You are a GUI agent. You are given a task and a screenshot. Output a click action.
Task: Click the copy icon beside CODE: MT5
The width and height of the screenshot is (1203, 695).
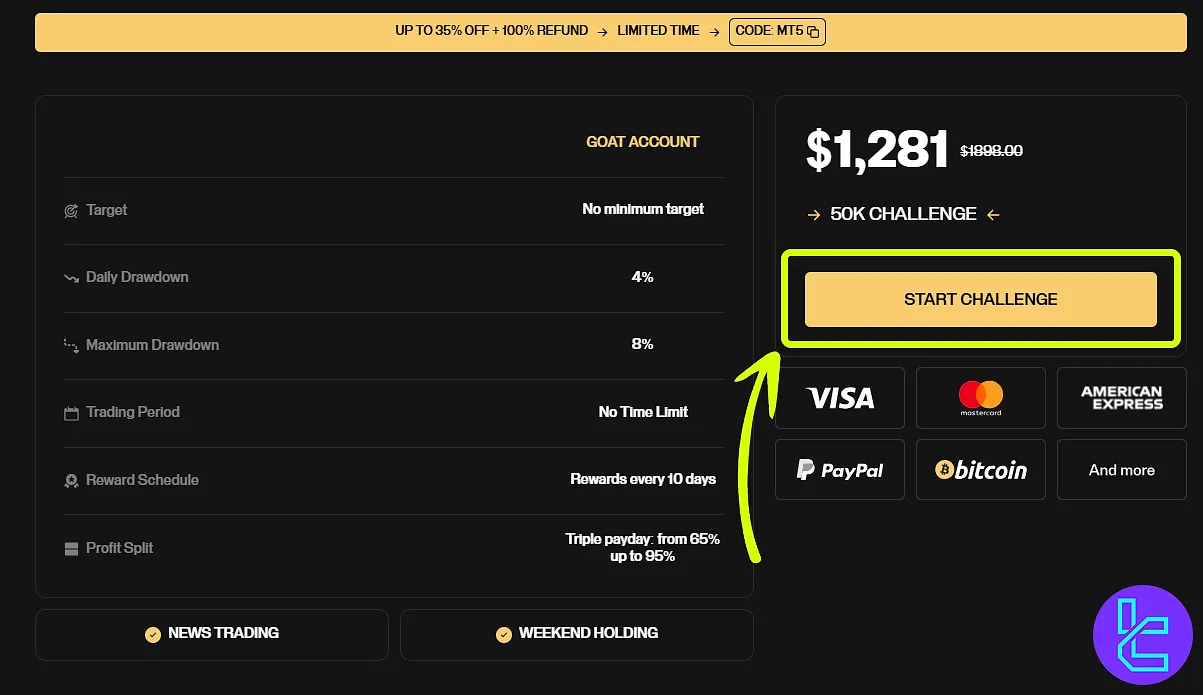(x=813, y=32)
